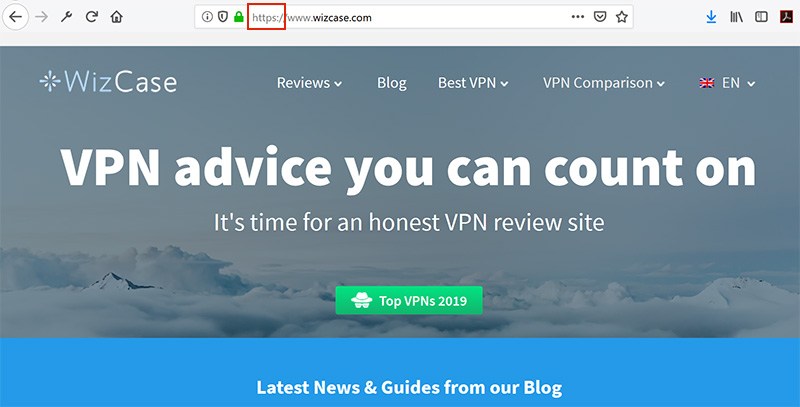This screenshot has height=407, width=800.
Task: Open the EN language selector dropdown
Action: pyautogui.click(x=738, y=83)
